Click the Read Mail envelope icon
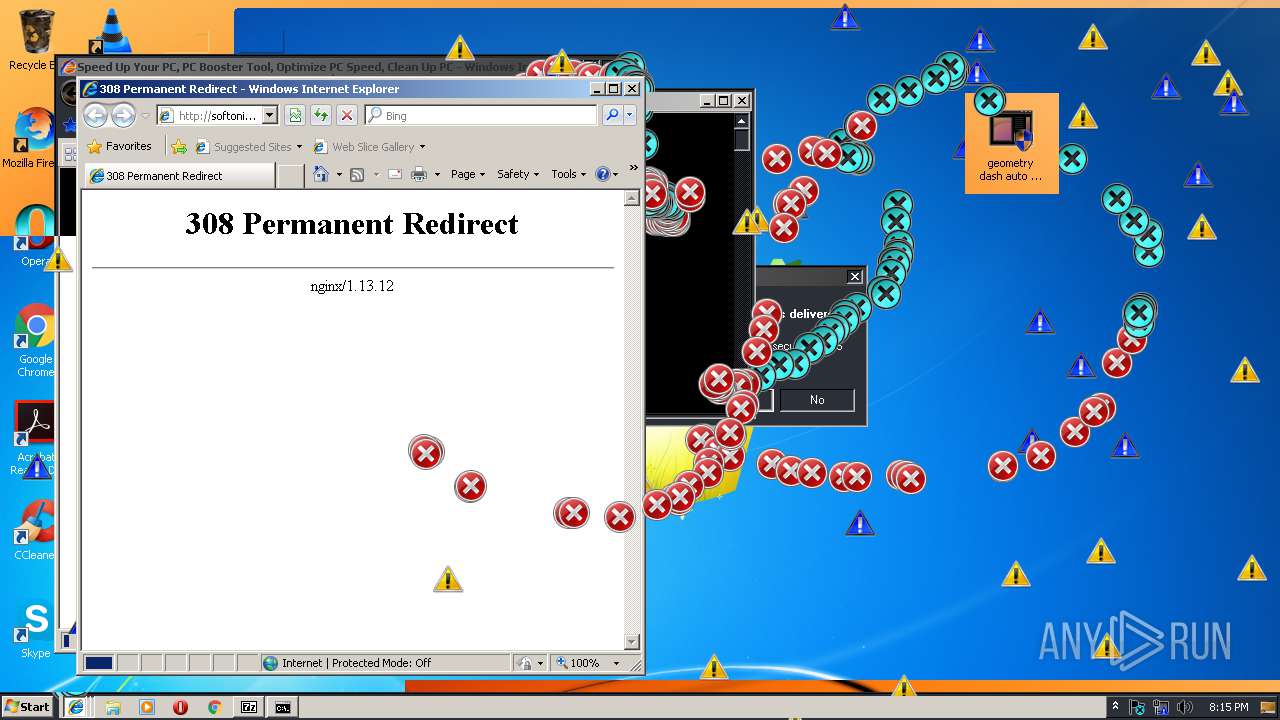Screen dimensions: 1280x720 [395, 174]
